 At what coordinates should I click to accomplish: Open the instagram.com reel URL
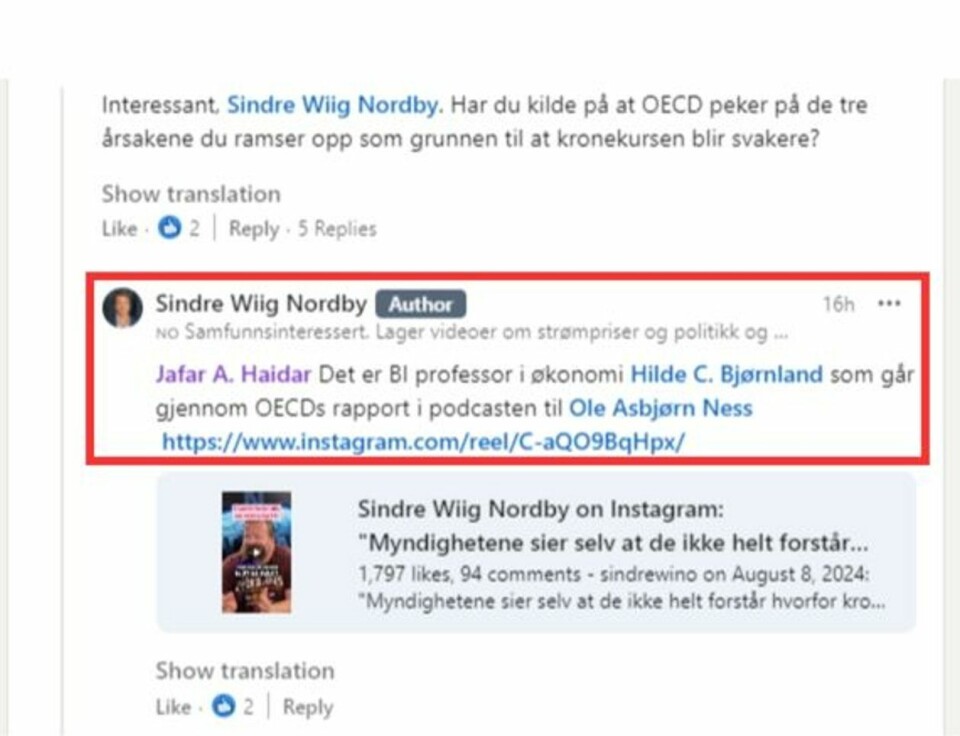[423, 441]
